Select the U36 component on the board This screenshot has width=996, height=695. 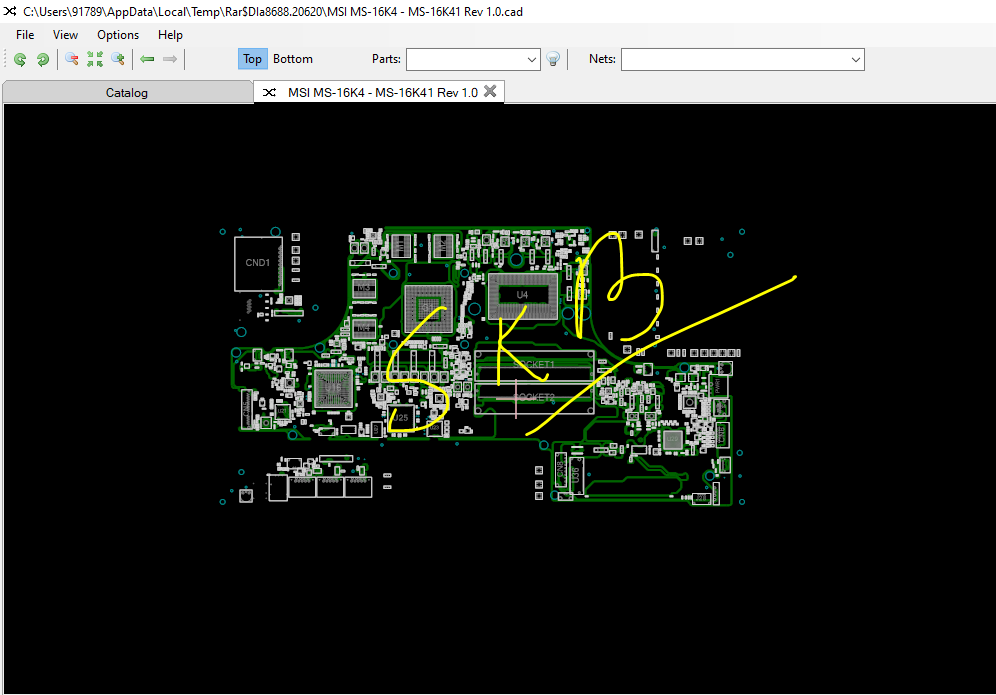coord(576,474)
